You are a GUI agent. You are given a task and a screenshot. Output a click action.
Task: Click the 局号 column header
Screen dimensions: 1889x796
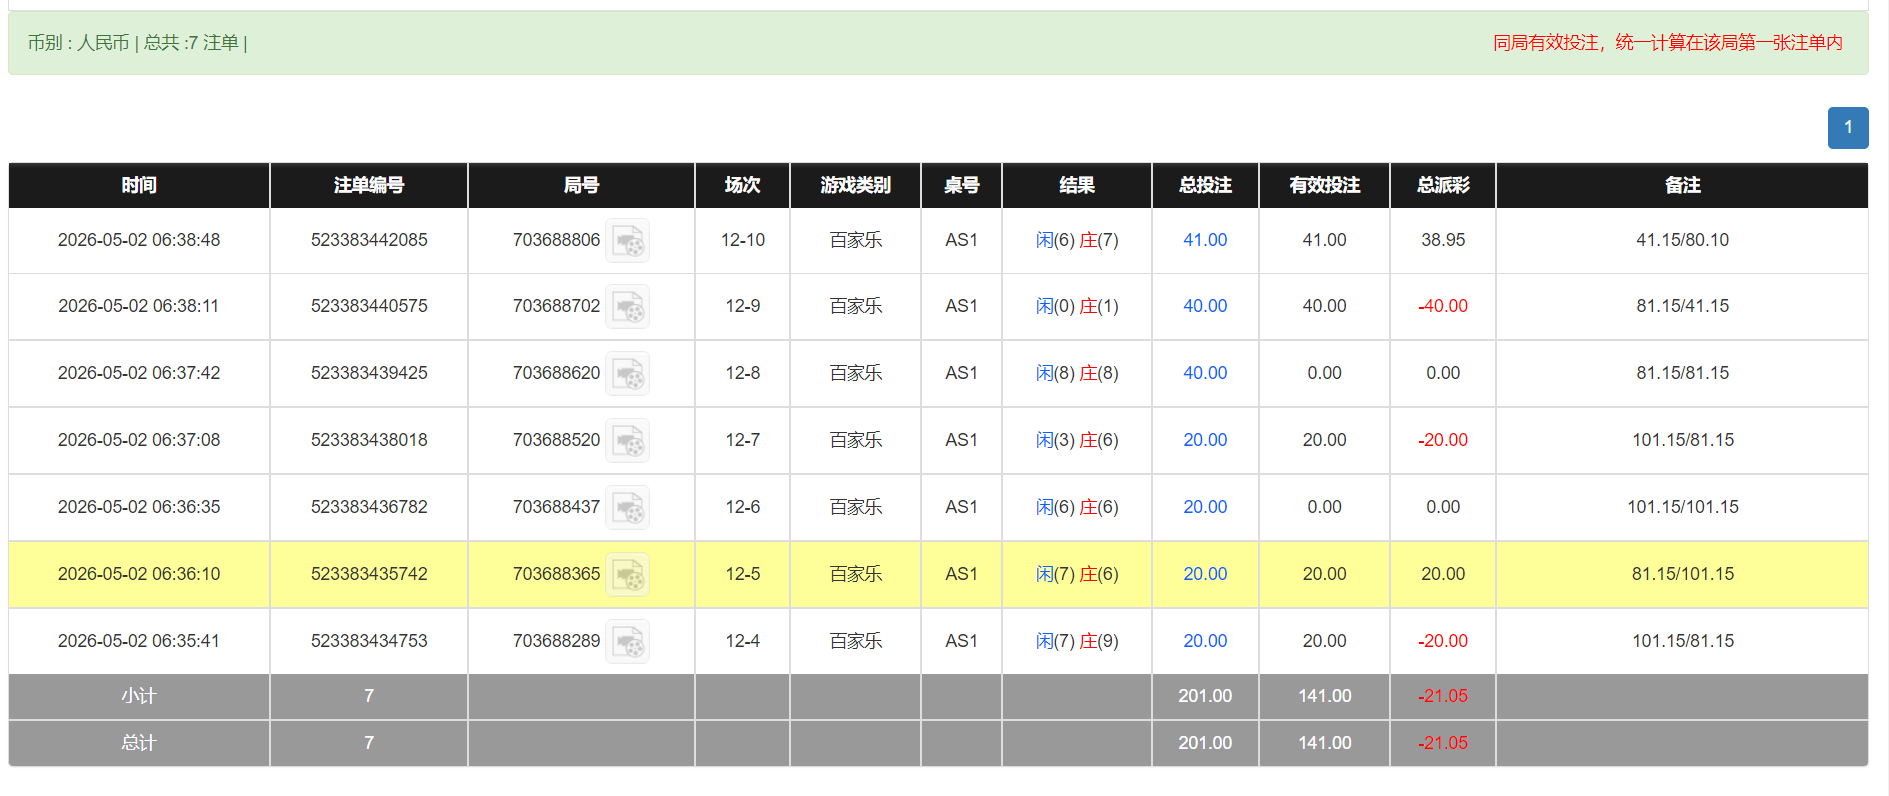(581, 185)
